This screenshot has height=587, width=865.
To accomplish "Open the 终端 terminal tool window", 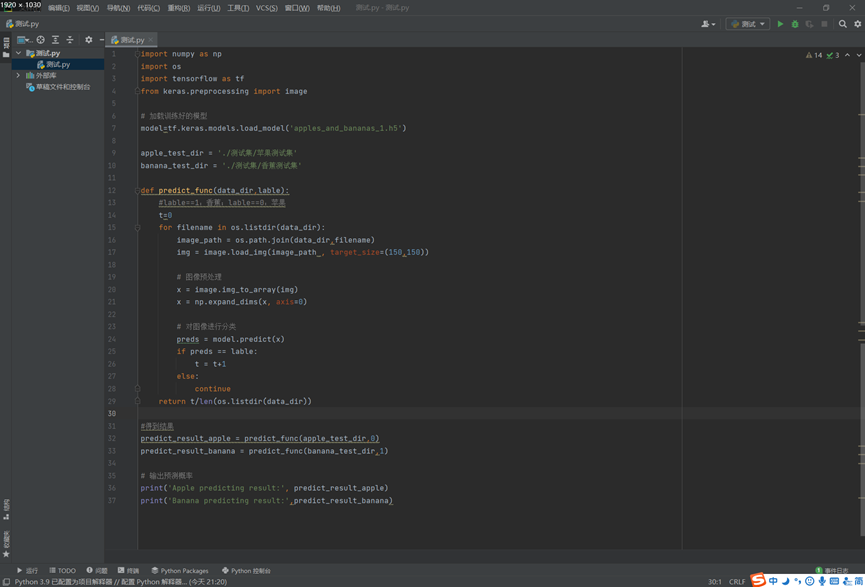I will pyautogui.click(x=129, y=570).
